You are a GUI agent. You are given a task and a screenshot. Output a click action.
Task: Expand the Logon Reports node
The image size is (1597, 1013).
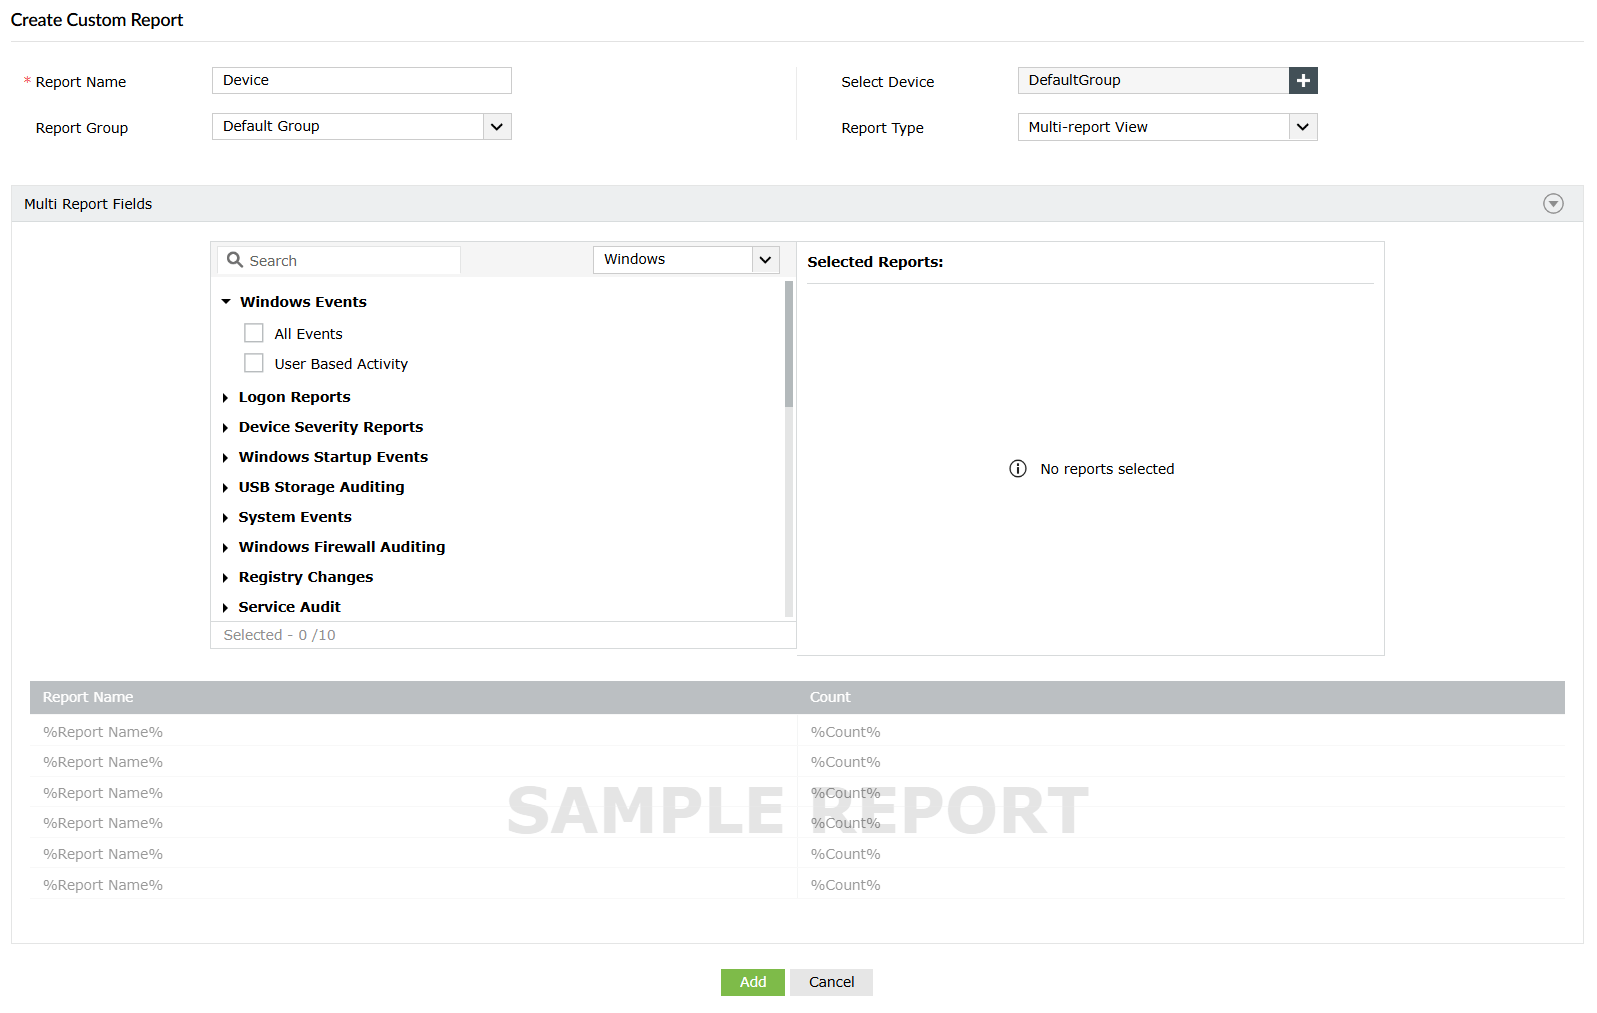tap(226, 398)
